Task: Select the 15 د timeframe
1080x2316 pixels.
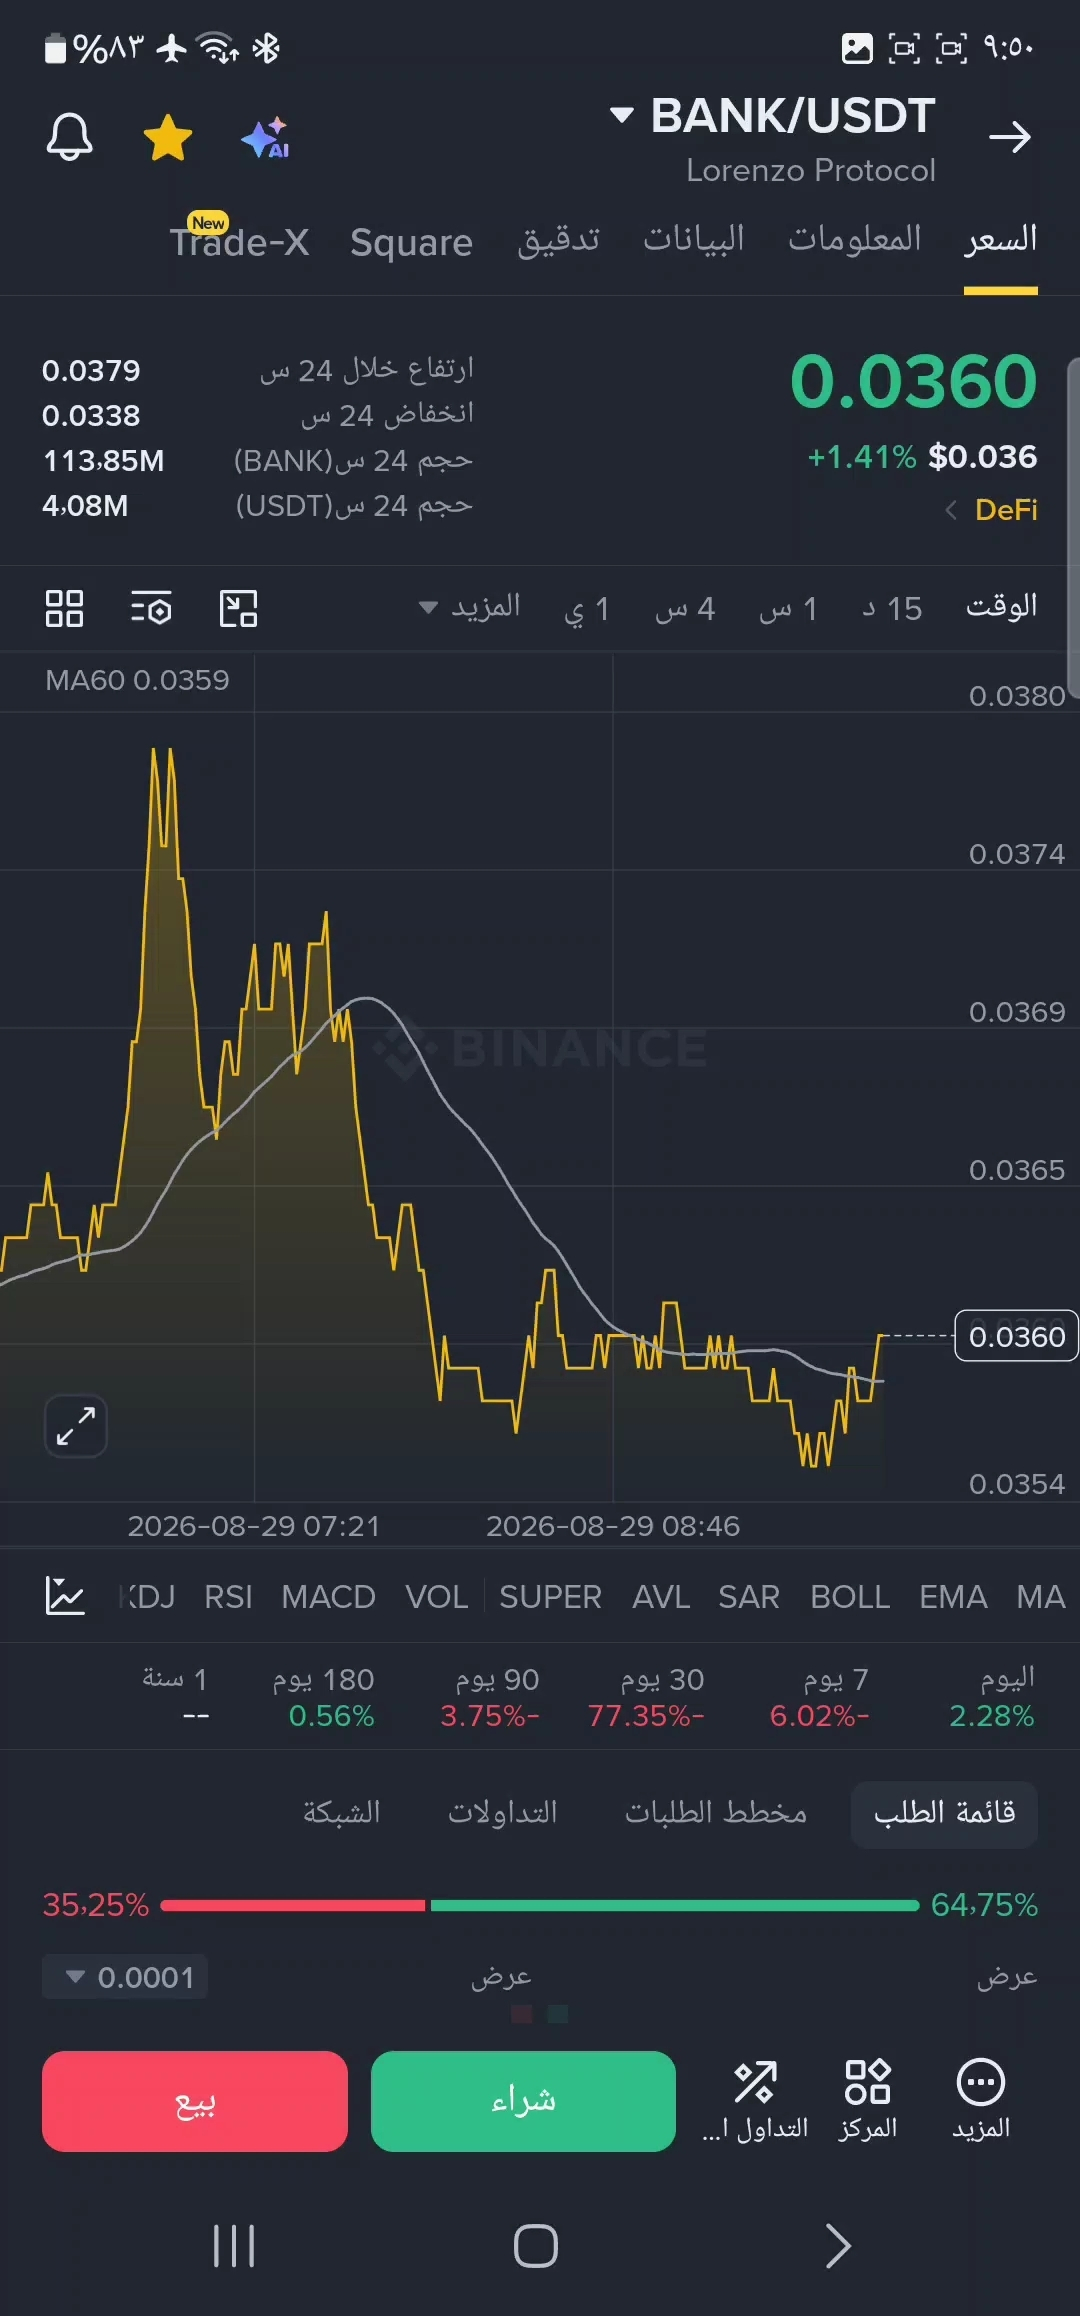Action: point(892,608)
